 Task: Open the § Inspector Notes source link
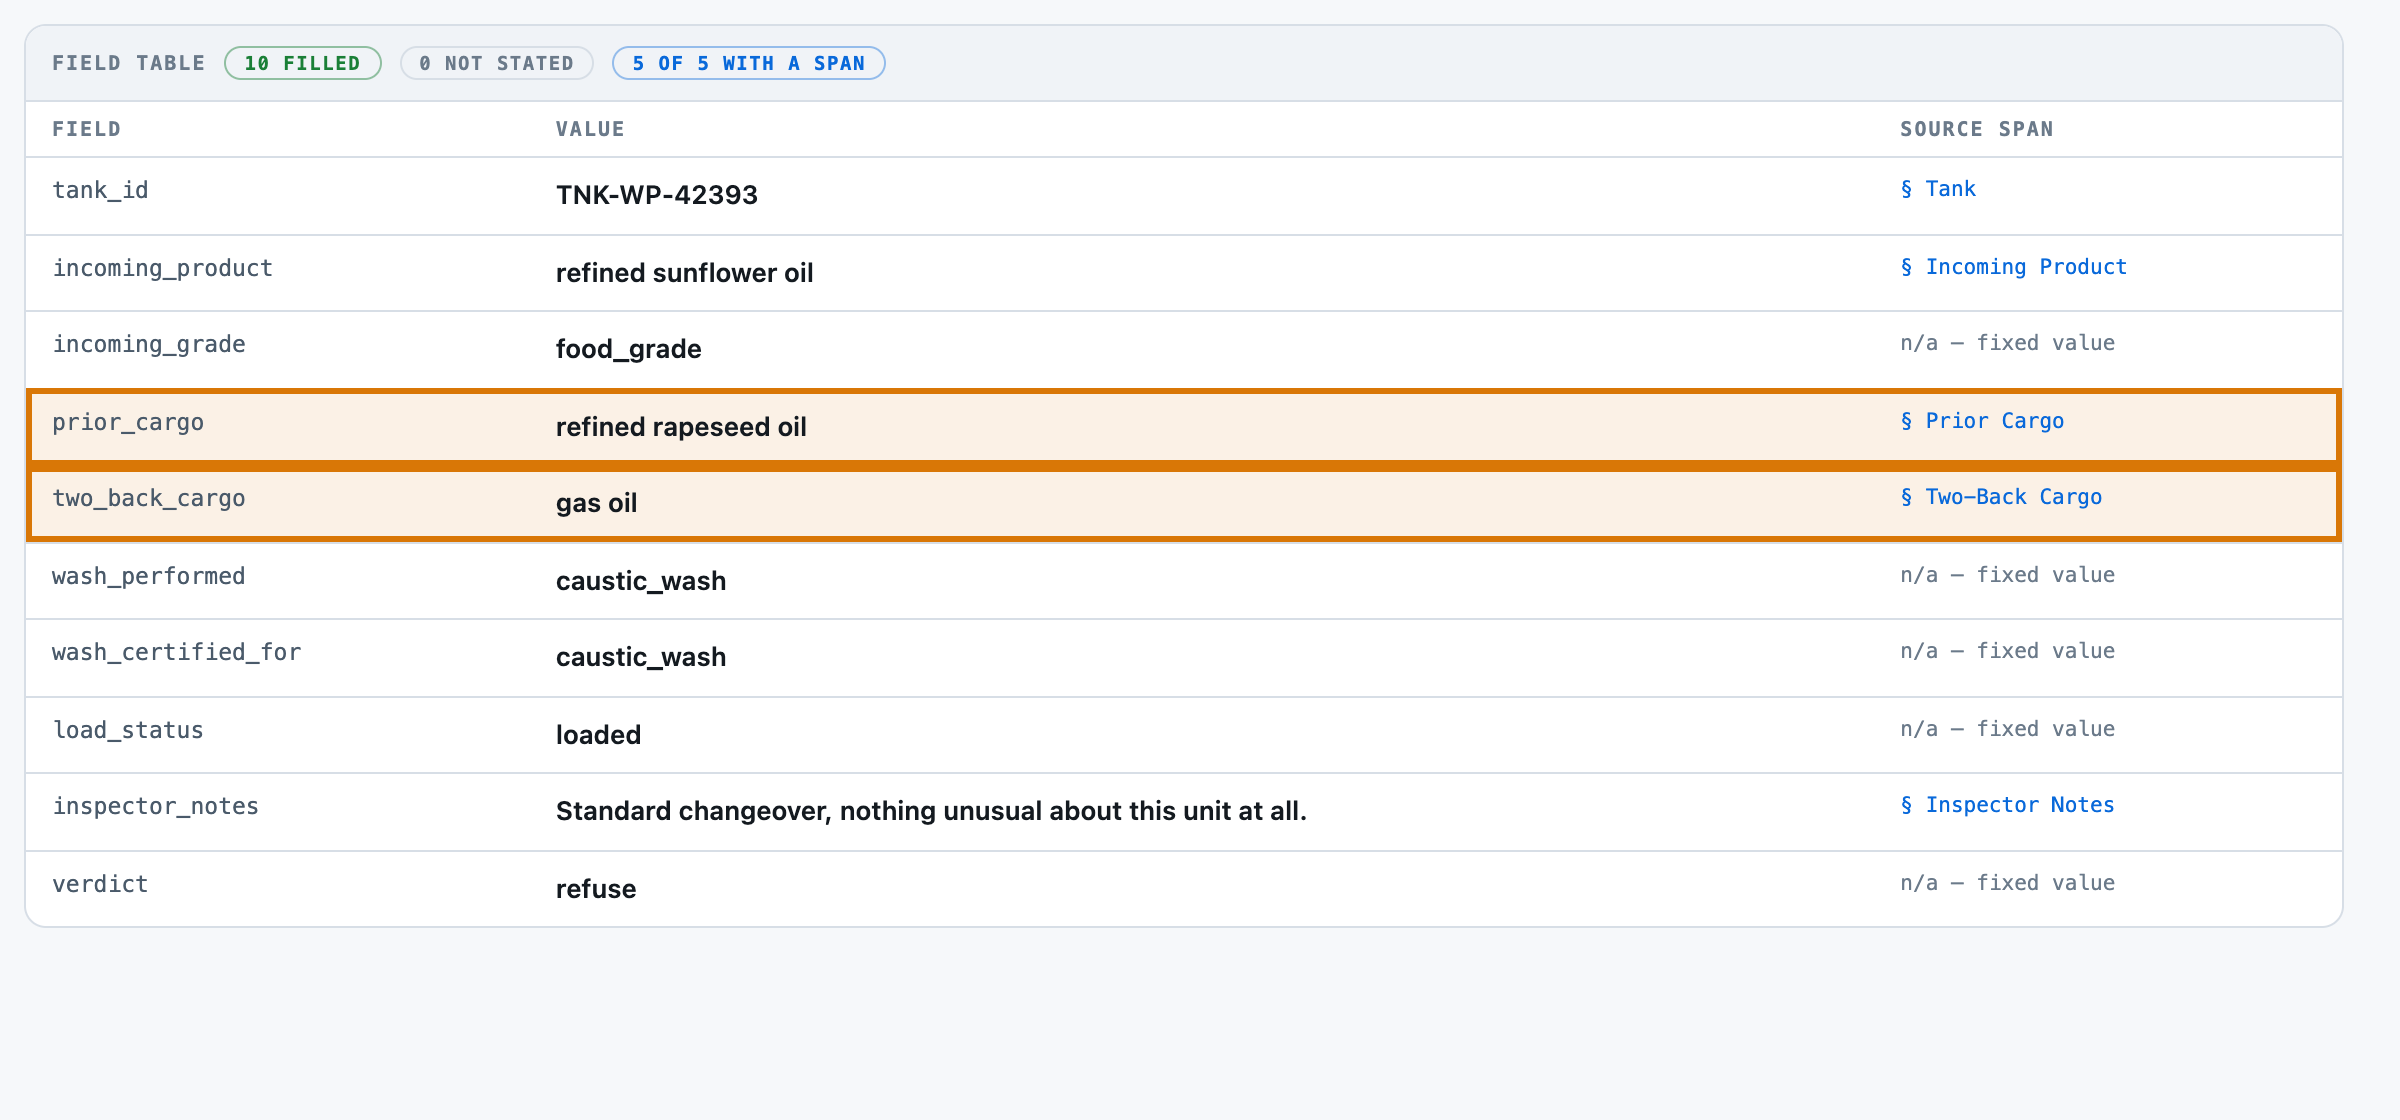2007,805
